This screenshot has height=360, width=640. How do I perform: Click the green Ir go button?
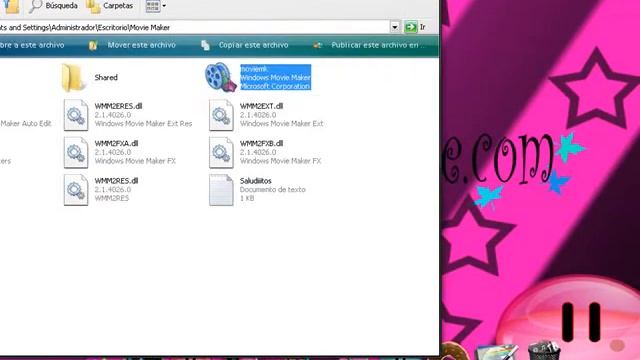[415, 27]
